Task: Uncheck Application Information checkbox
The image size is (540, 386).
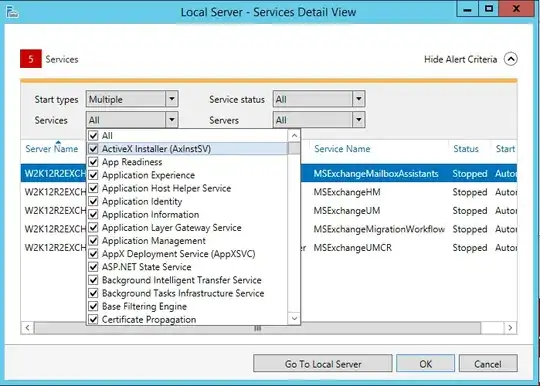Action: [93, 214]
